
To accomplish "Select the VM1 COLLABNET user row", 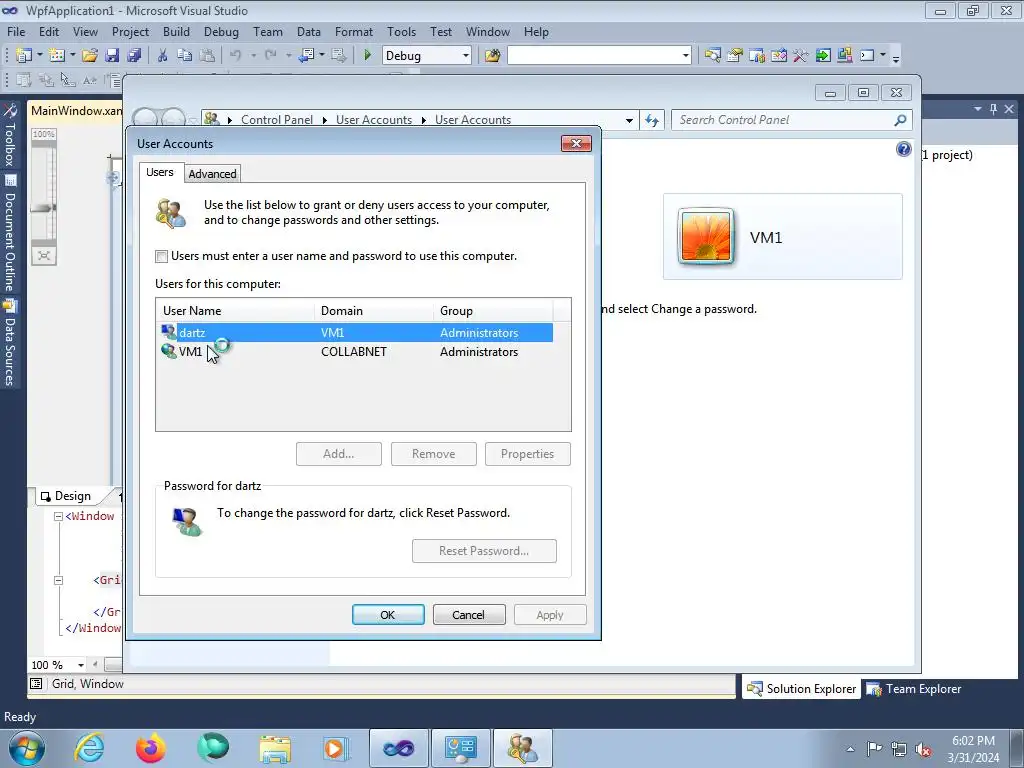I will tap(356, 352).
